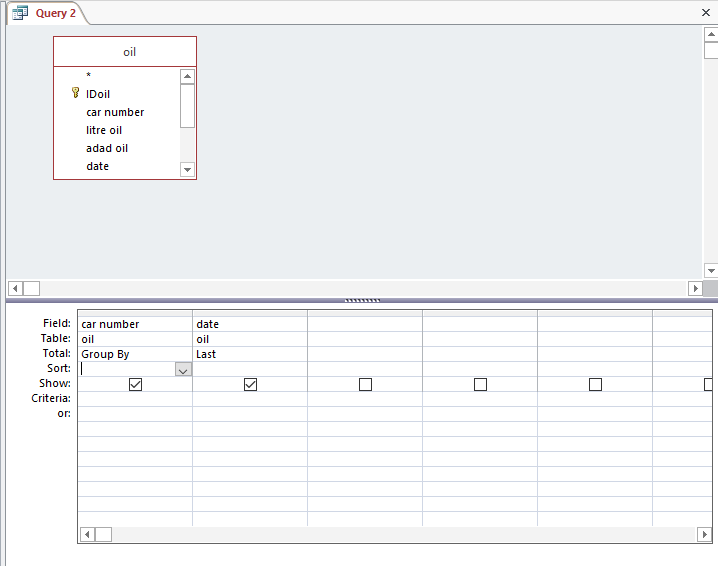
Task: Click the query grid scroll-right arrow
Action: 705,535
